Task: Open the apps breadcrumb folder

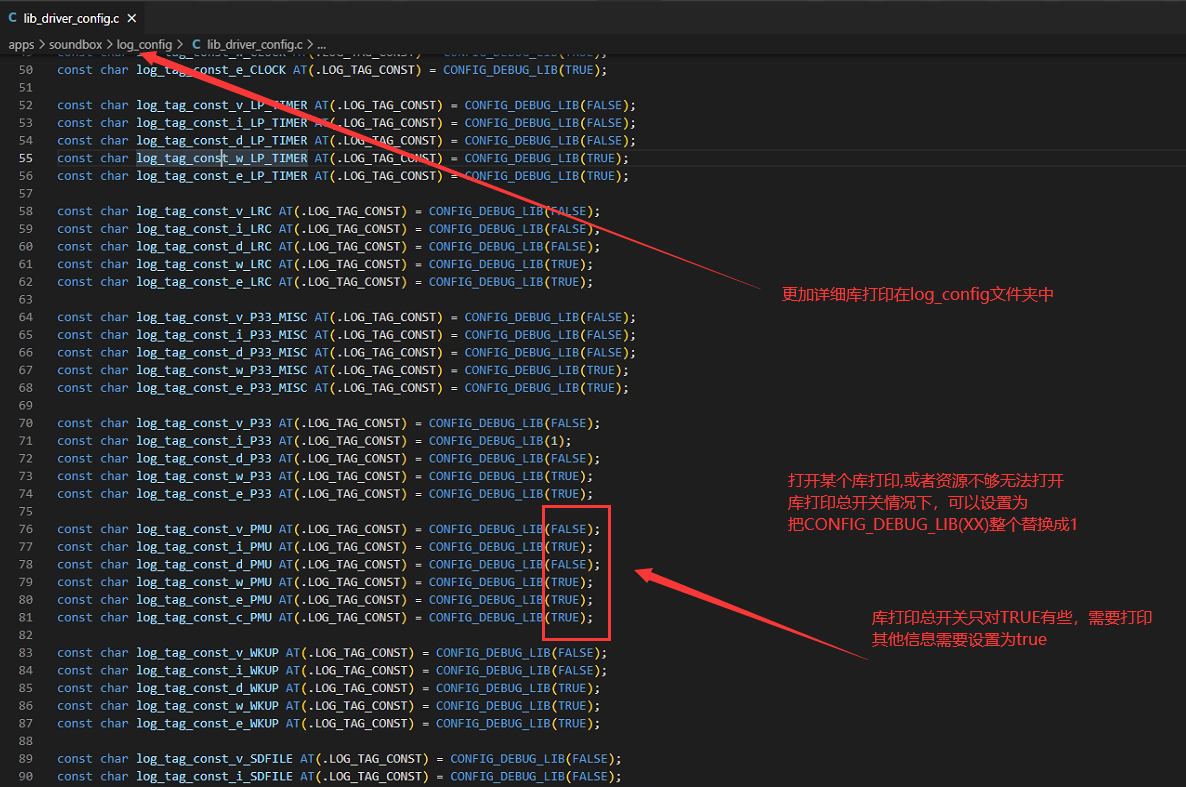Action: click(x=21, y=45)
